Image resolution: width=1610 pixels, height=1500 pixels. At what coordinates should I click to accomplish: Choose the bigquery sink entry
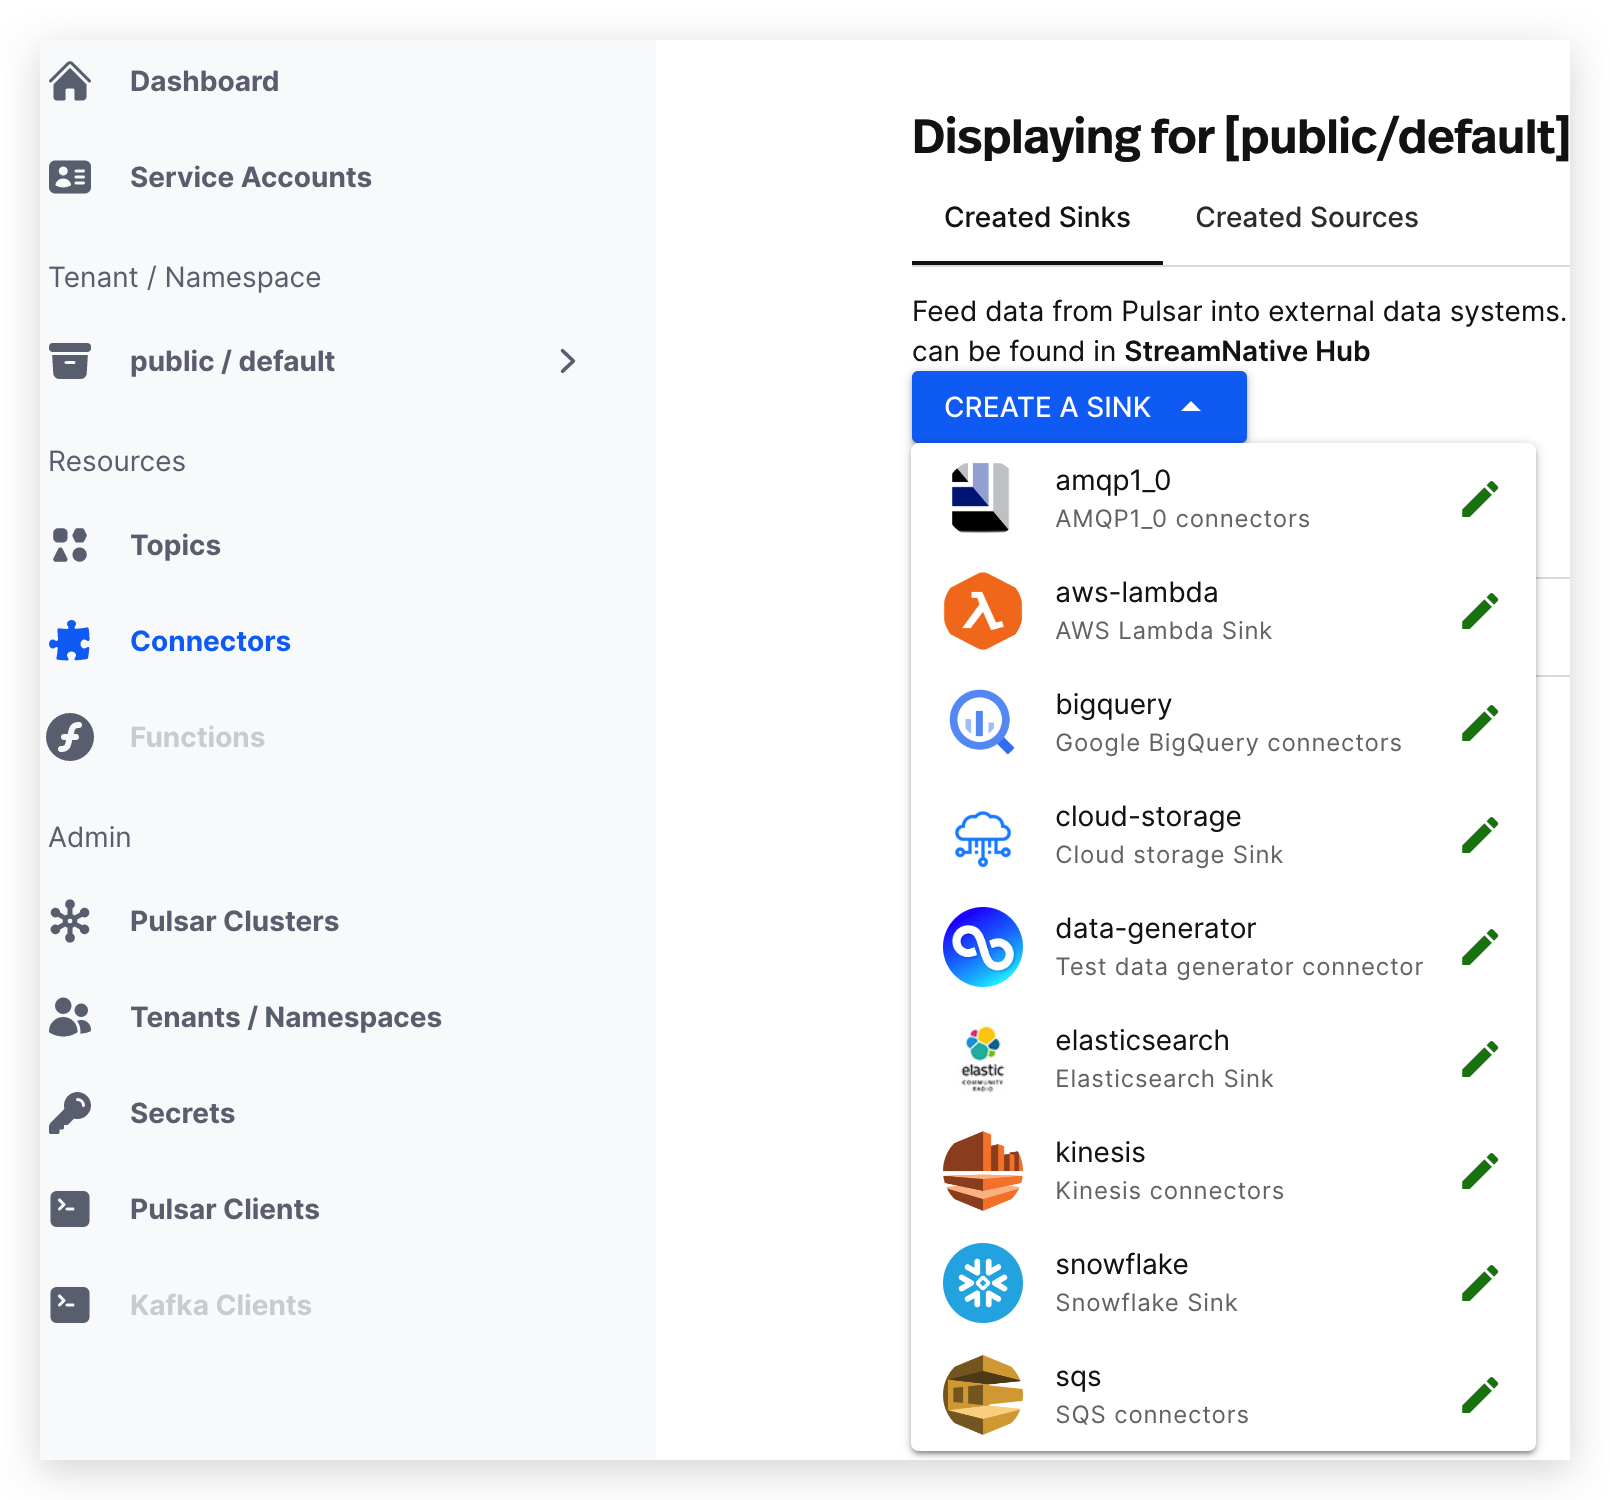[x=1223, y=723]
